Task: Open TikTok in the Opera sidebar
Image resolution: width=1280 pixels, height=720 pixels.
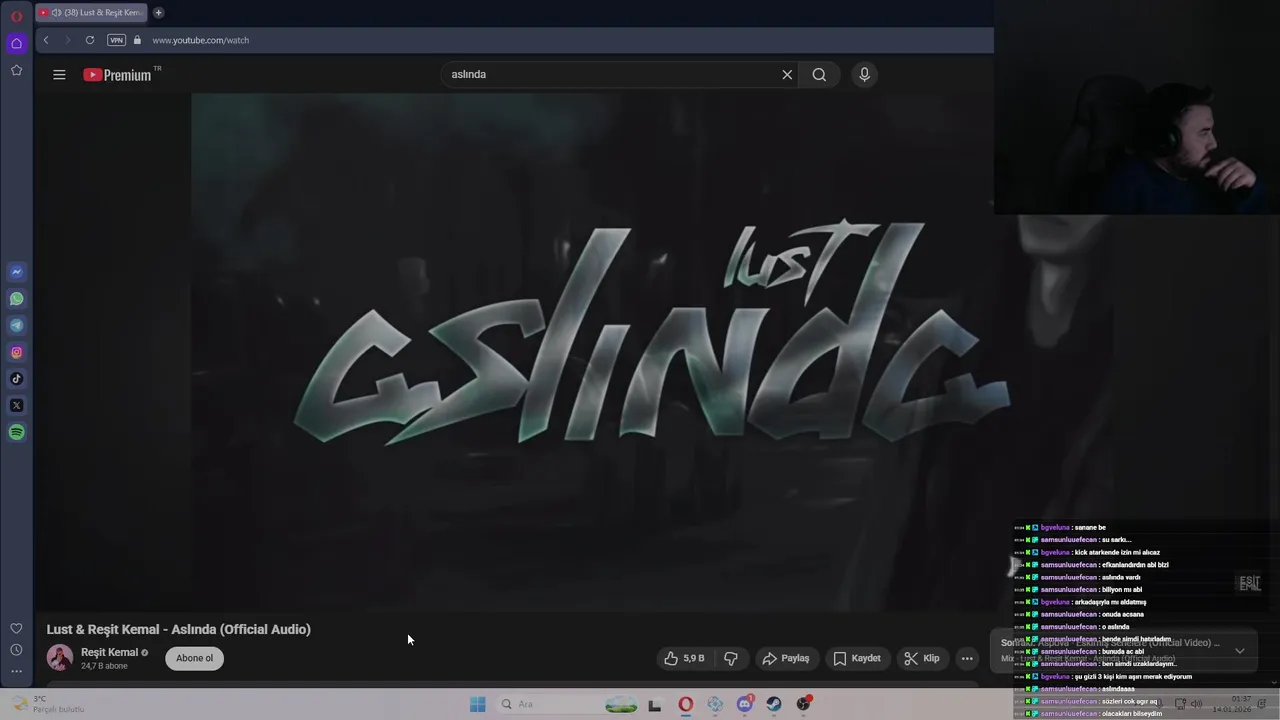Action: pyautogui.click(x=16, y=379)
